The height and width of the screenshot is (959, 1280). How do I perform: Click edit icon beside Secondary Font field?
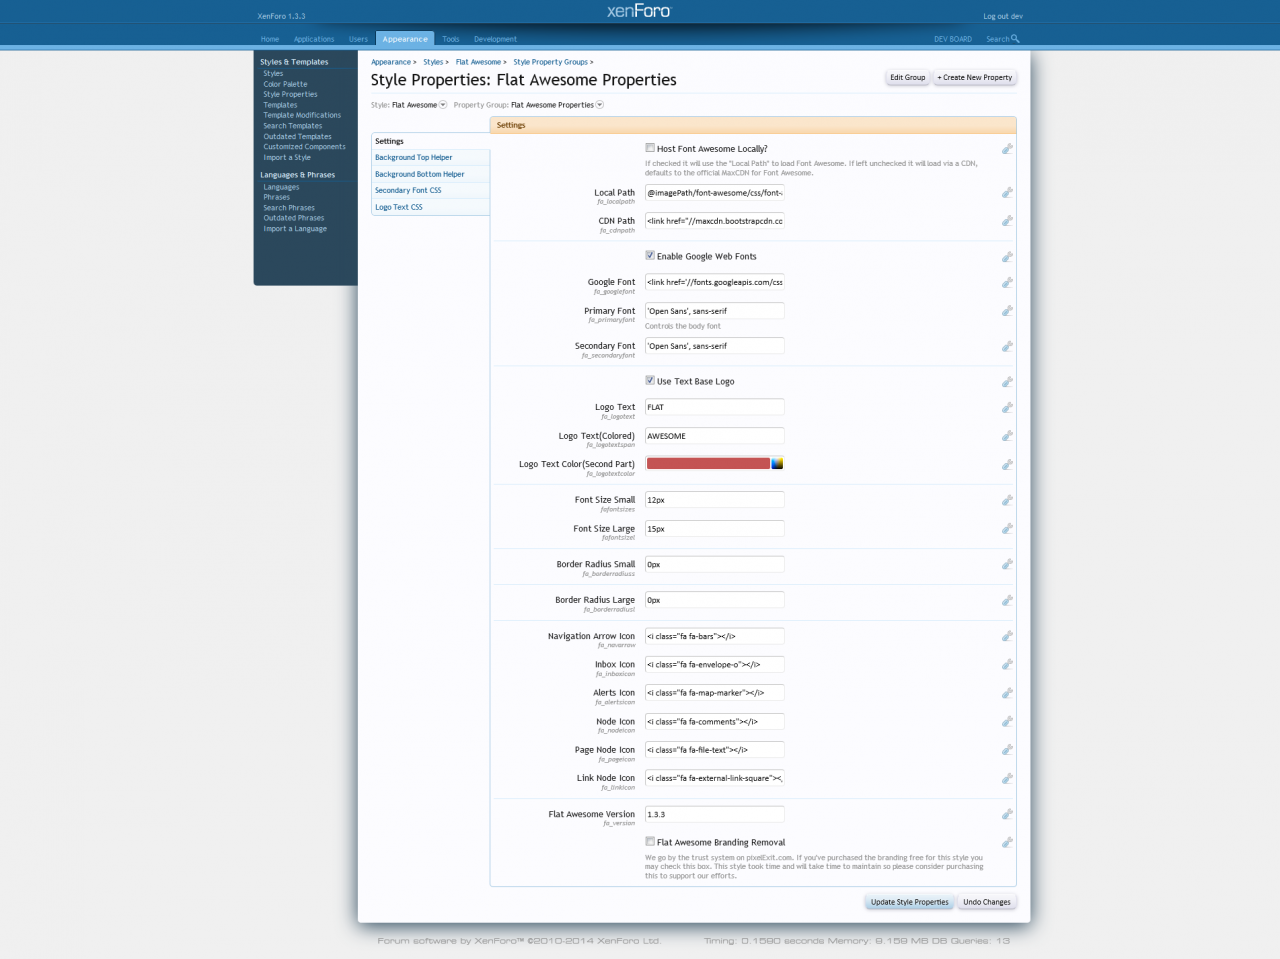pos(1007,347)
